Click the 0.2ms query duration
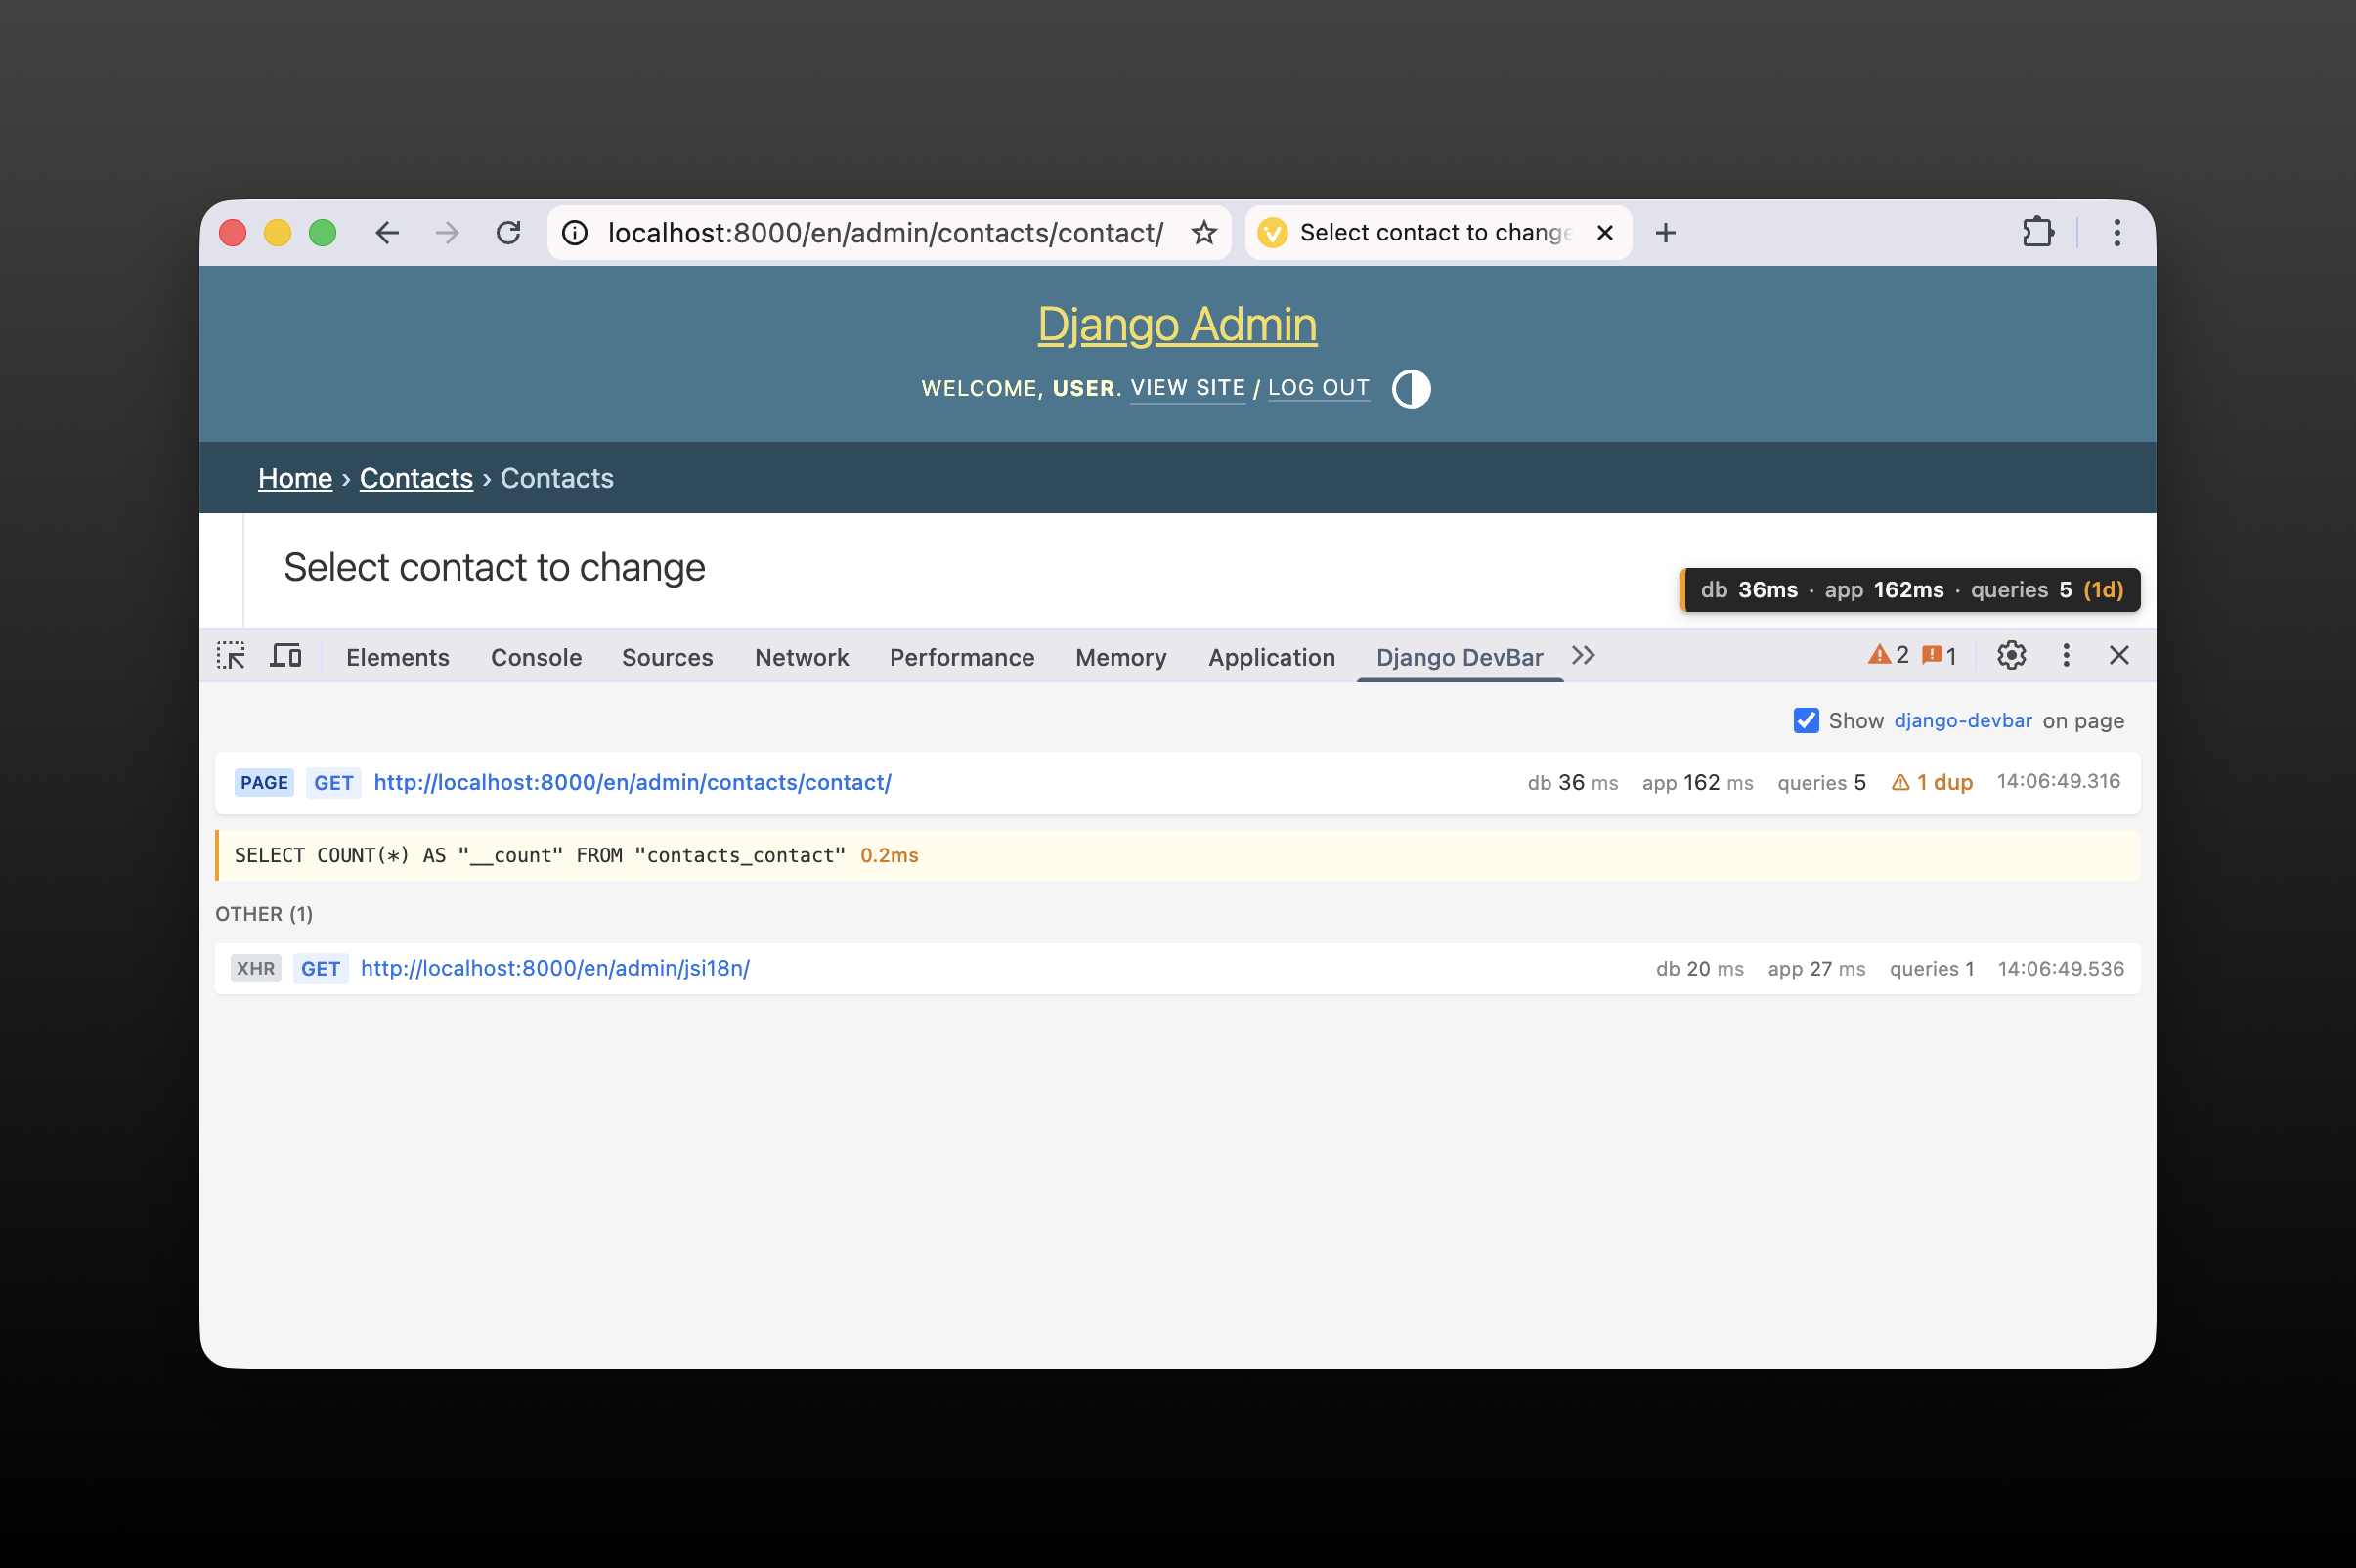The width and height of the screenshot is (2356, 1568). coord(889,856)
